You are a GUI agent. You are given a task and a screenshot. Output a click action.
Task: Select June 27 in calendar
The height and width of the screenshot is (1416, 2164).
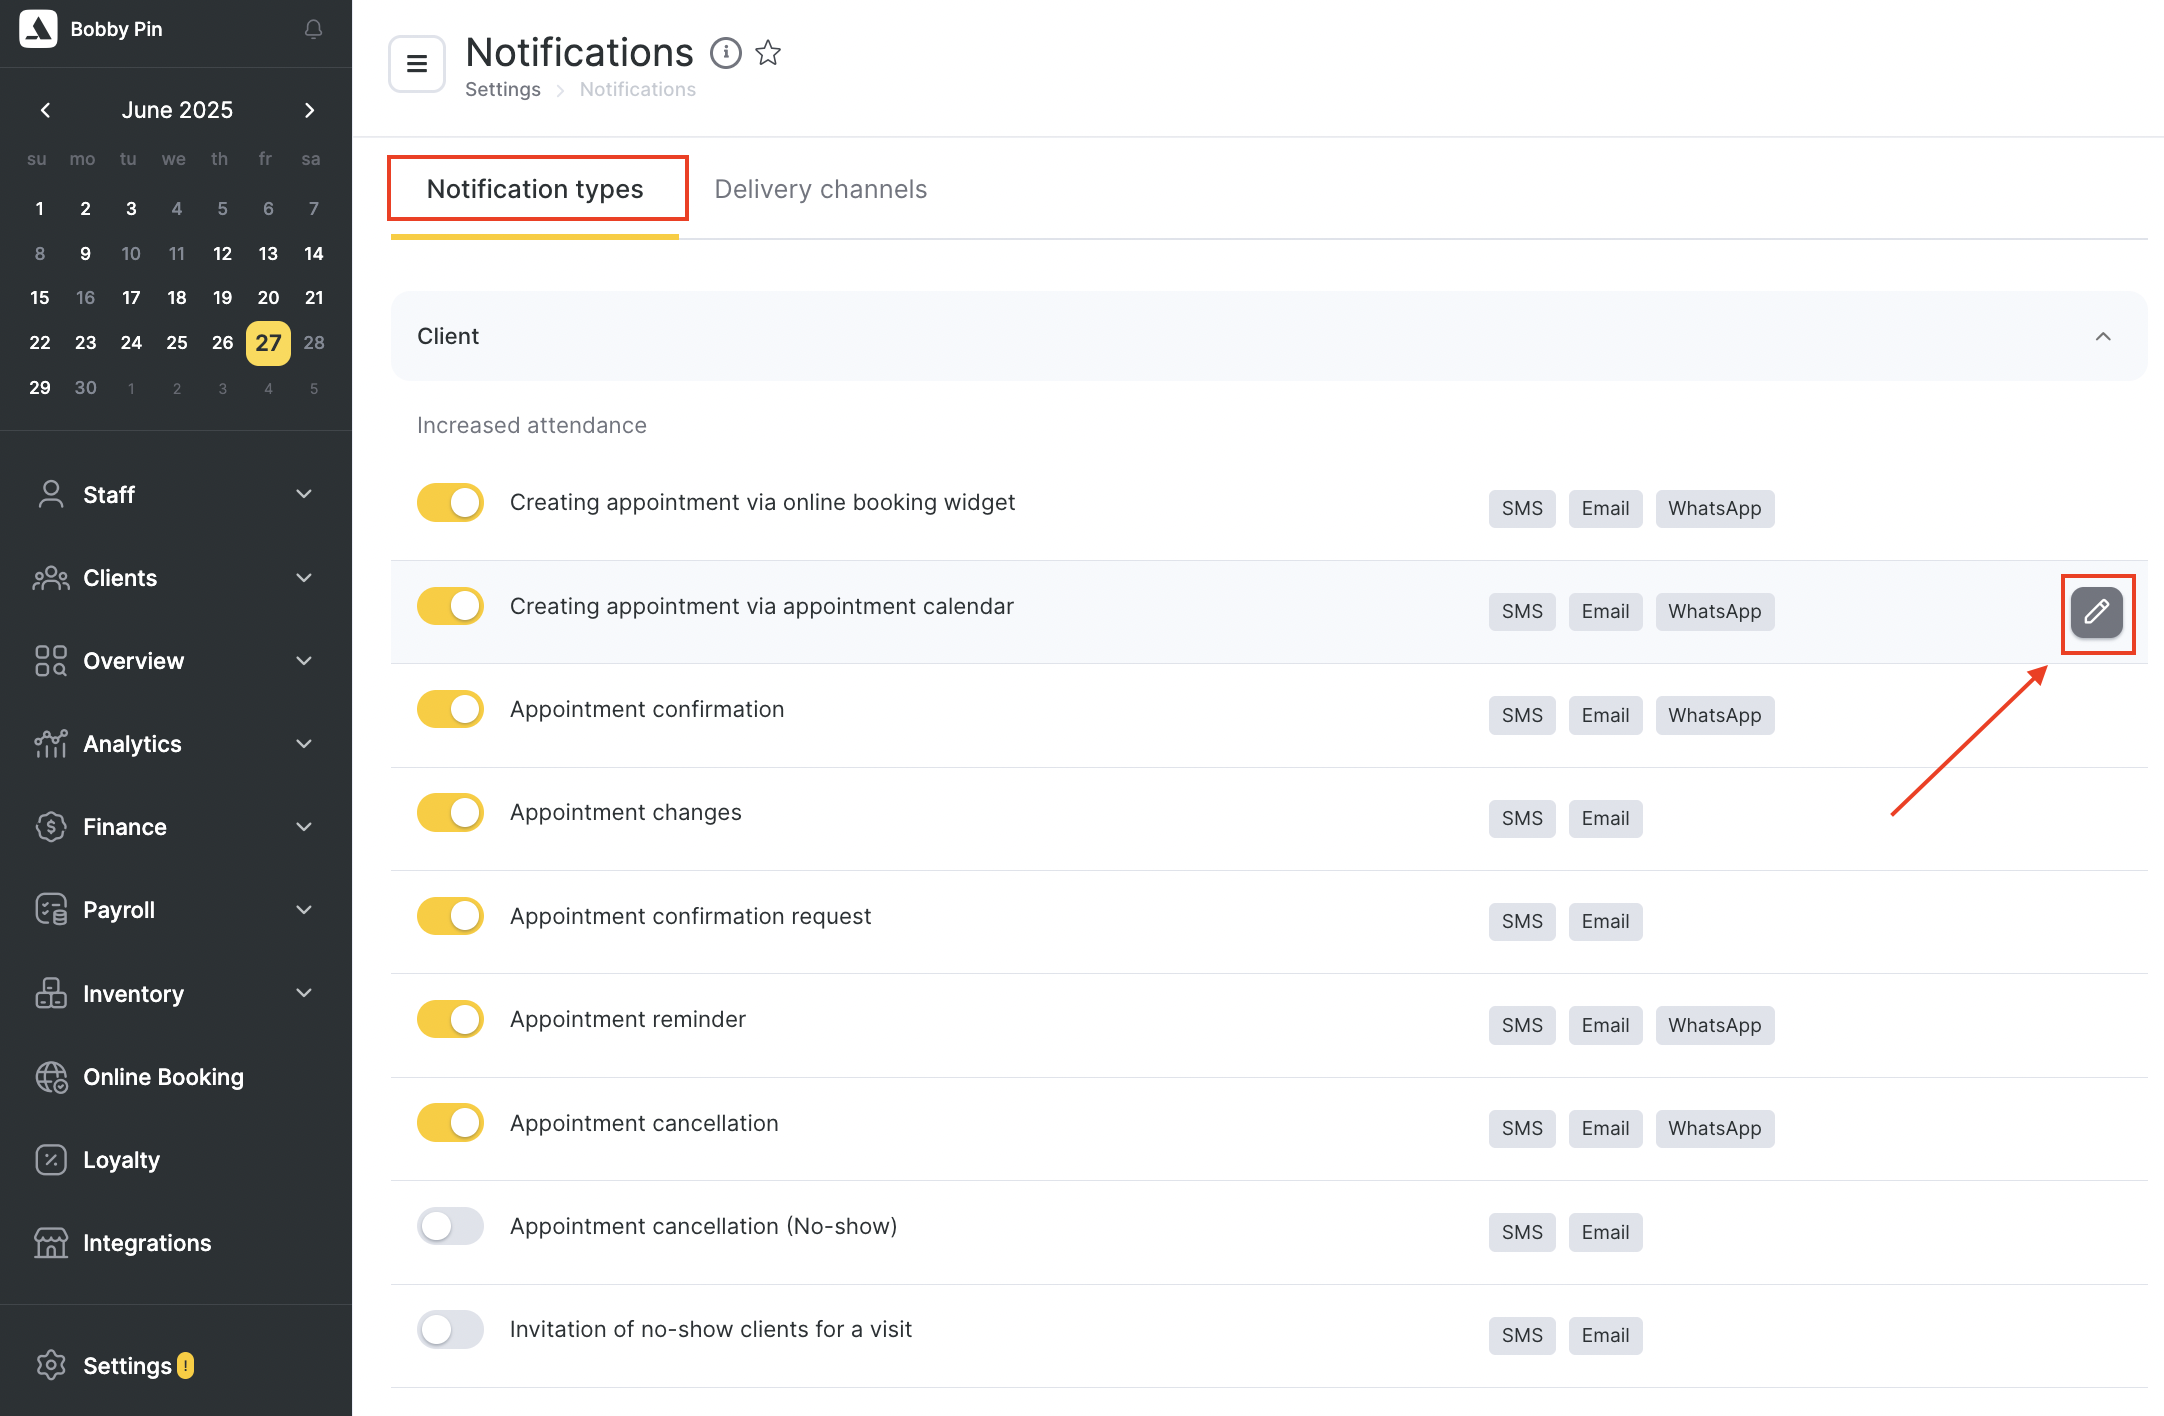(x=268, y=343)
